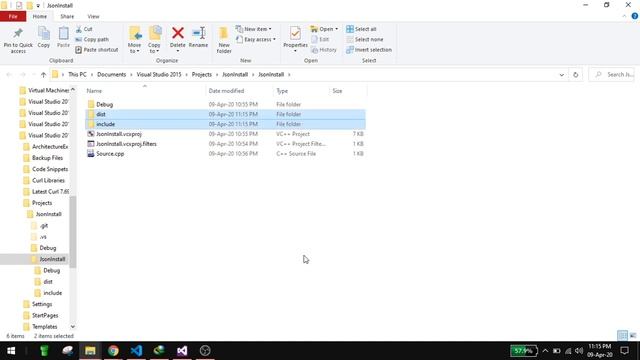Open Visual Studio from taskbar
Viewport: 640px width, 360px height.
point(182,351)
